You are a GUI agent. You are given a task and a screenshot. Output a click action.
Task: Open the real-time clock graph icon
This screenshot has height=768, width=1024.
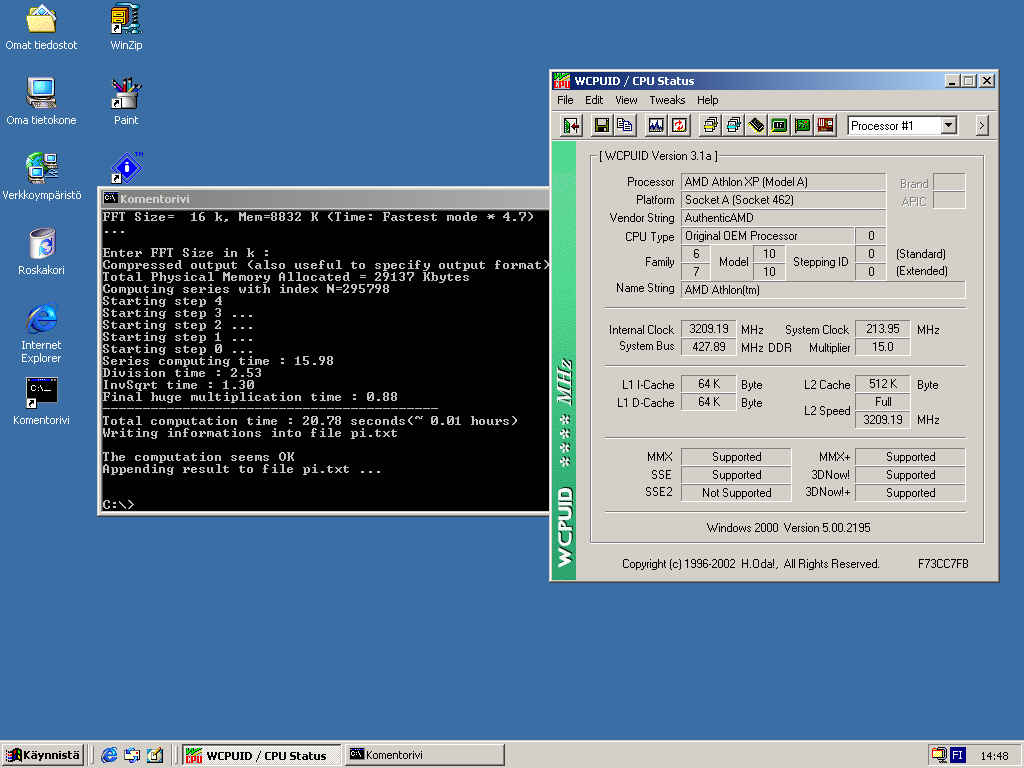coord(656,125)
